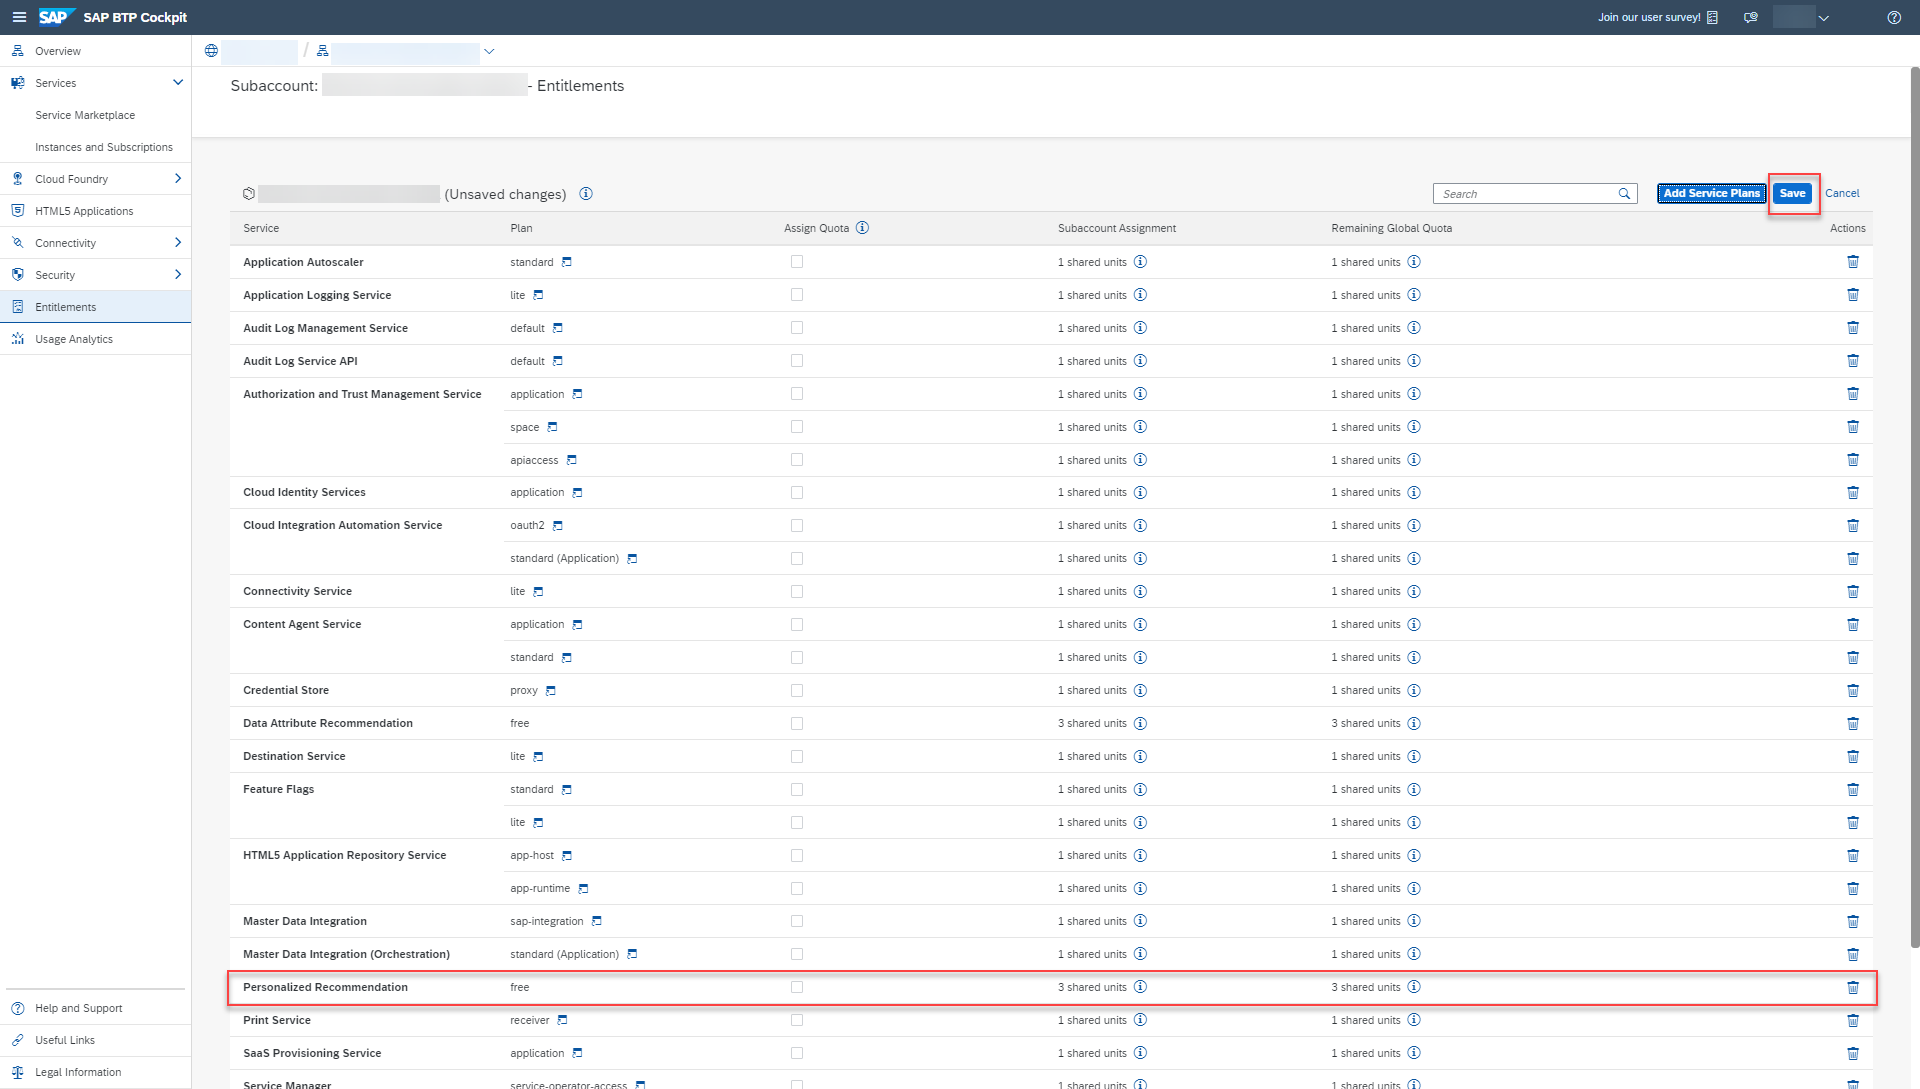Image resolution: width=1920 pixels, height=1089 pixels.
Task: Click the Service column header
Action: pos(261,228)
